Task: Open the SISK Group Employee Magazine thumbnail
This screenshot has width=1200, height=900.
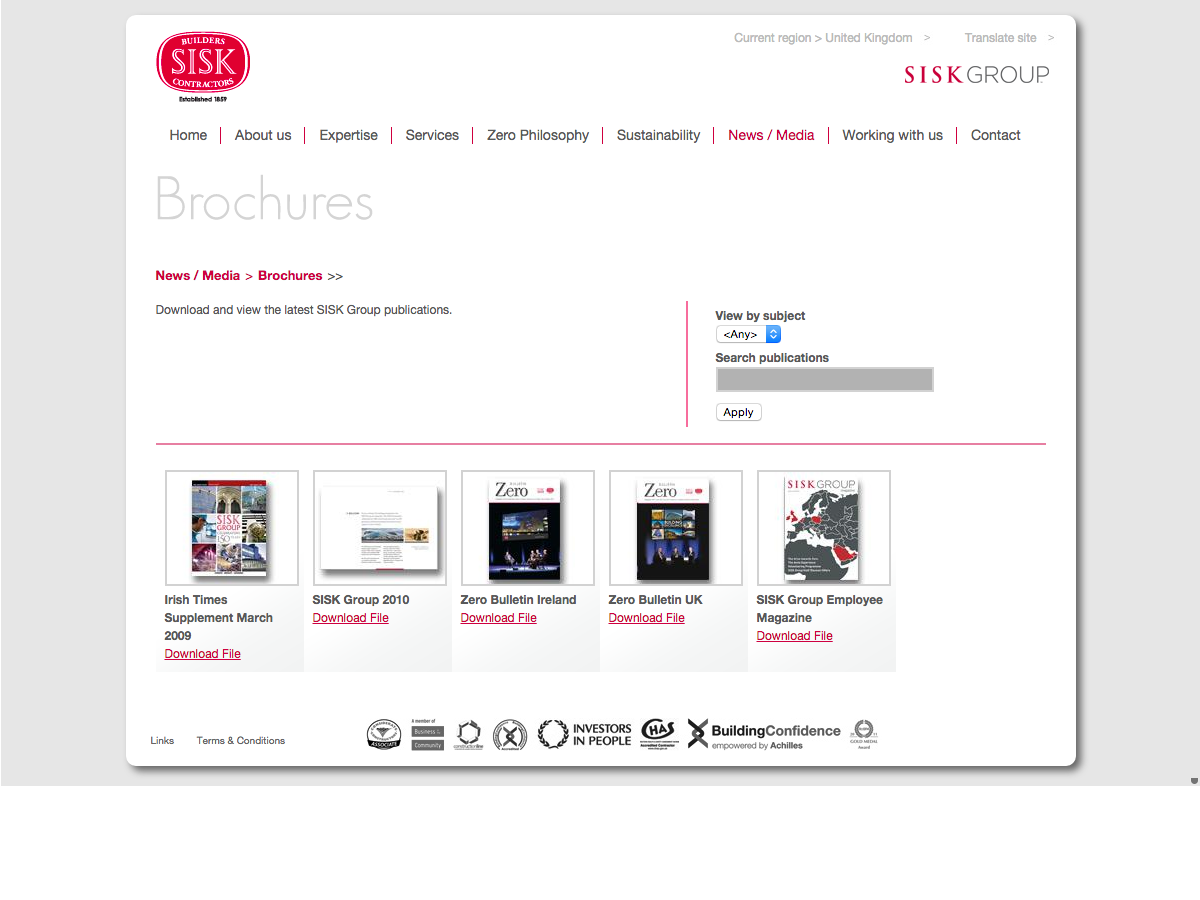Action: 824,528
